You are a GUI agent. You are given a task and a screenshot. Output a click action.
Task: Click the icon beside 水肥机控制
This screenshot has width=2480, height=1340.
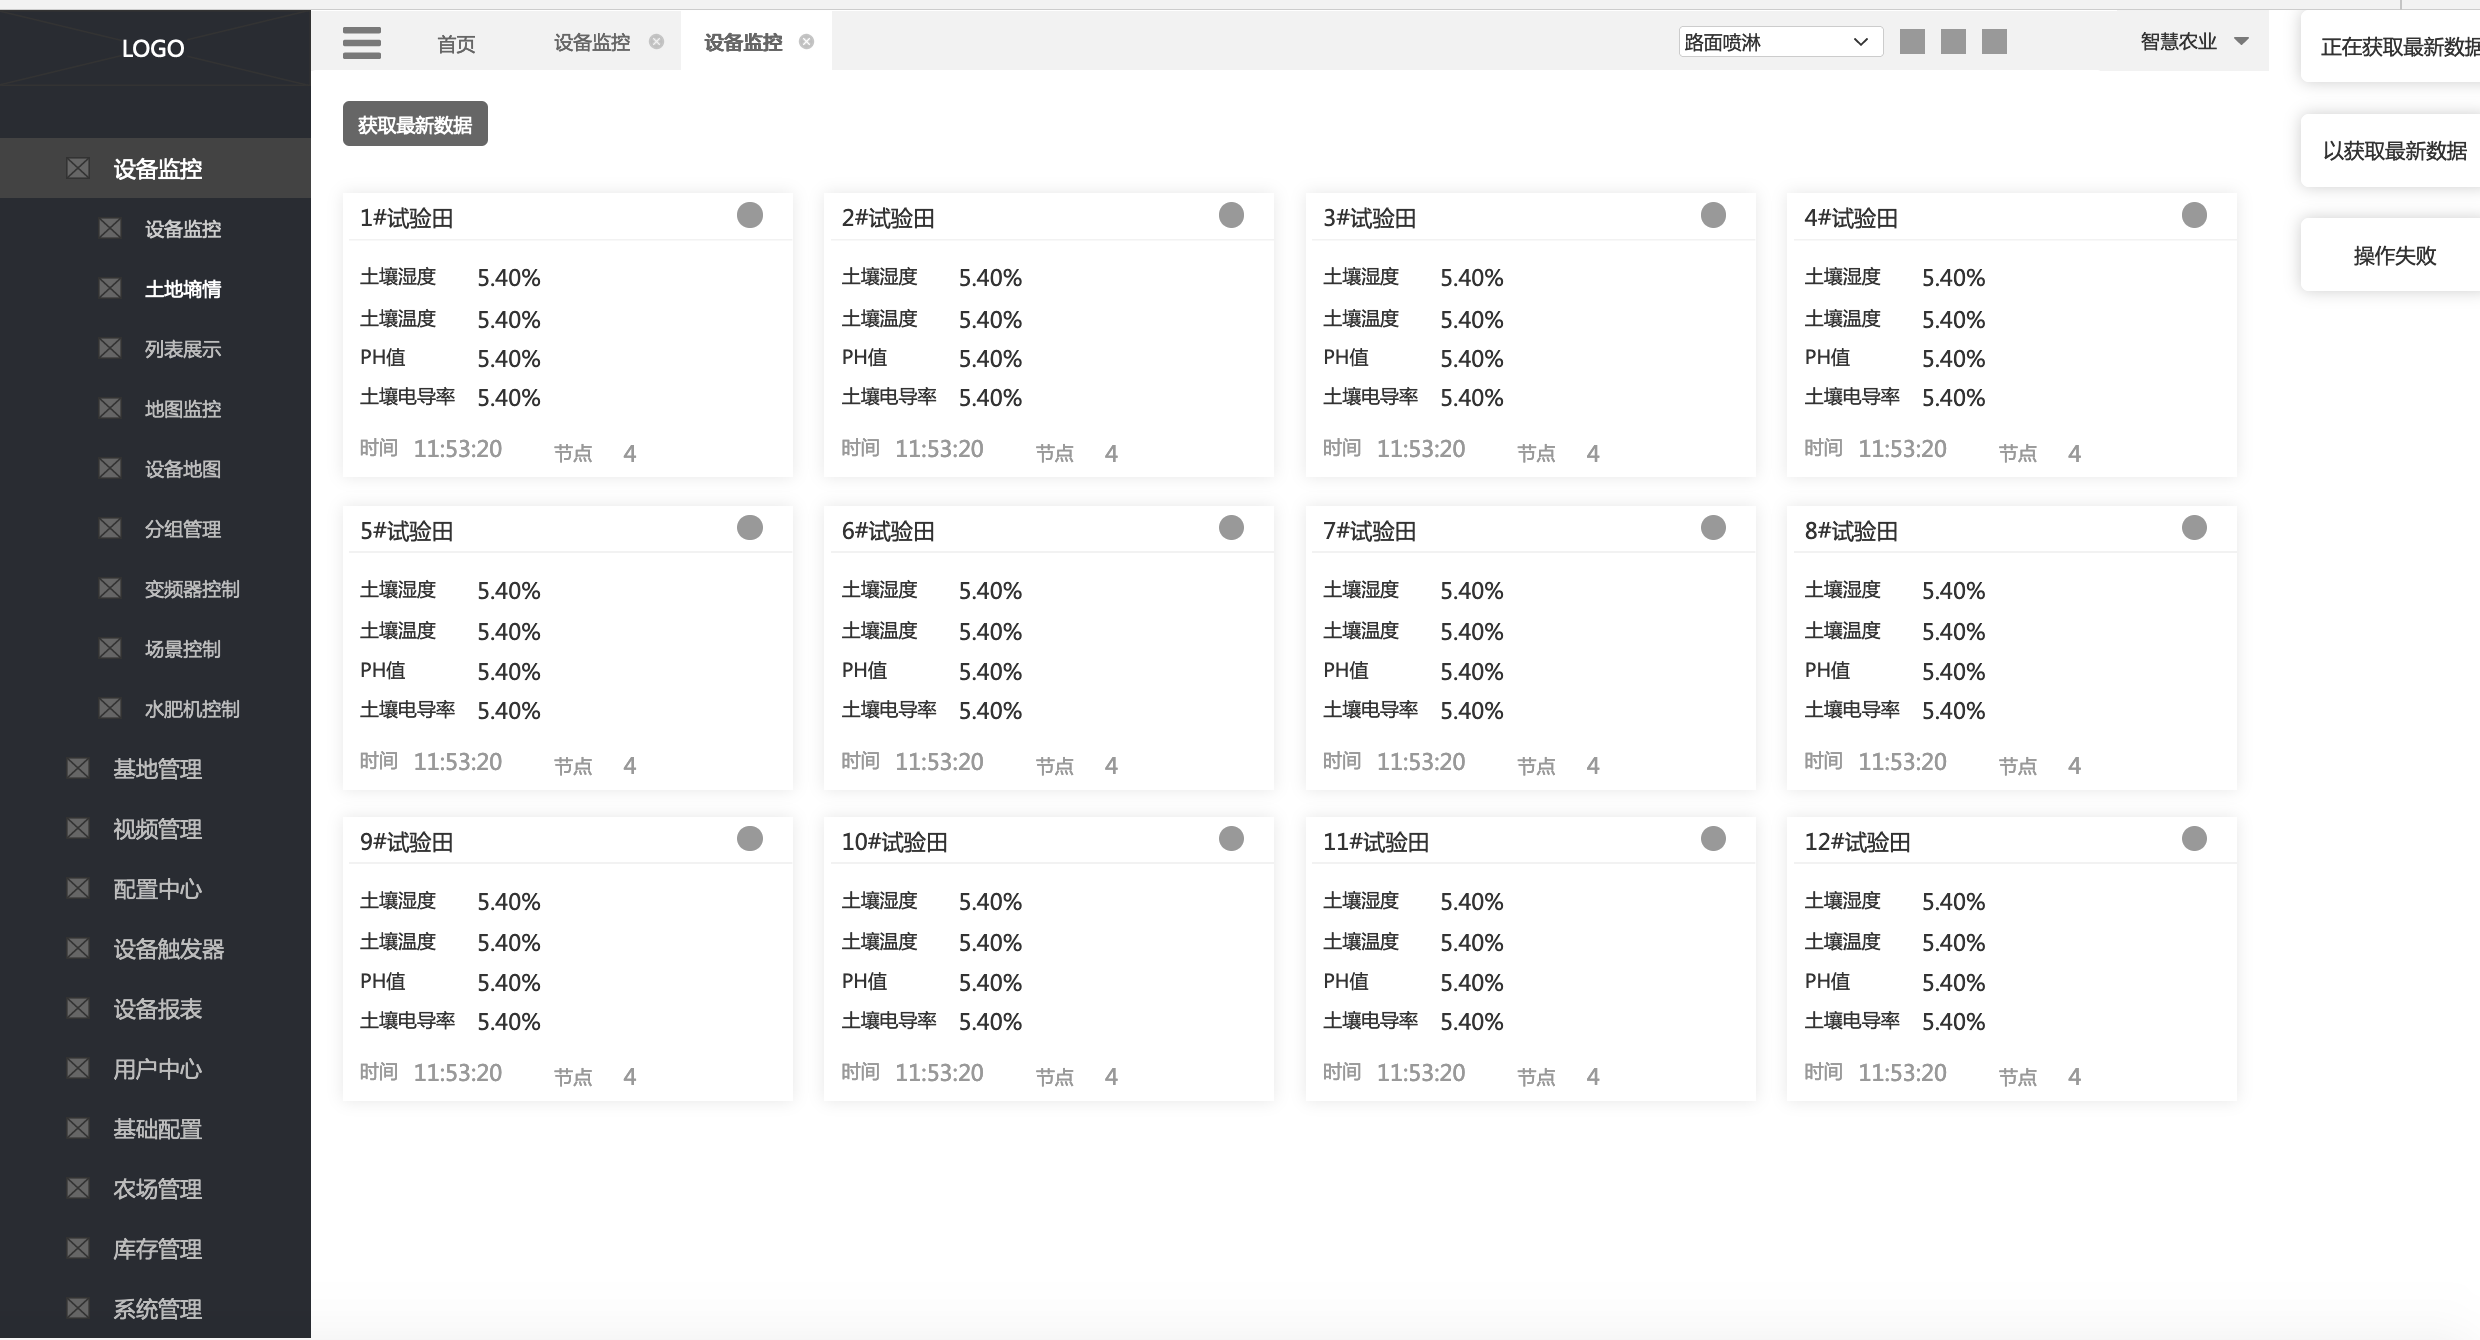(x=110, y=708)
